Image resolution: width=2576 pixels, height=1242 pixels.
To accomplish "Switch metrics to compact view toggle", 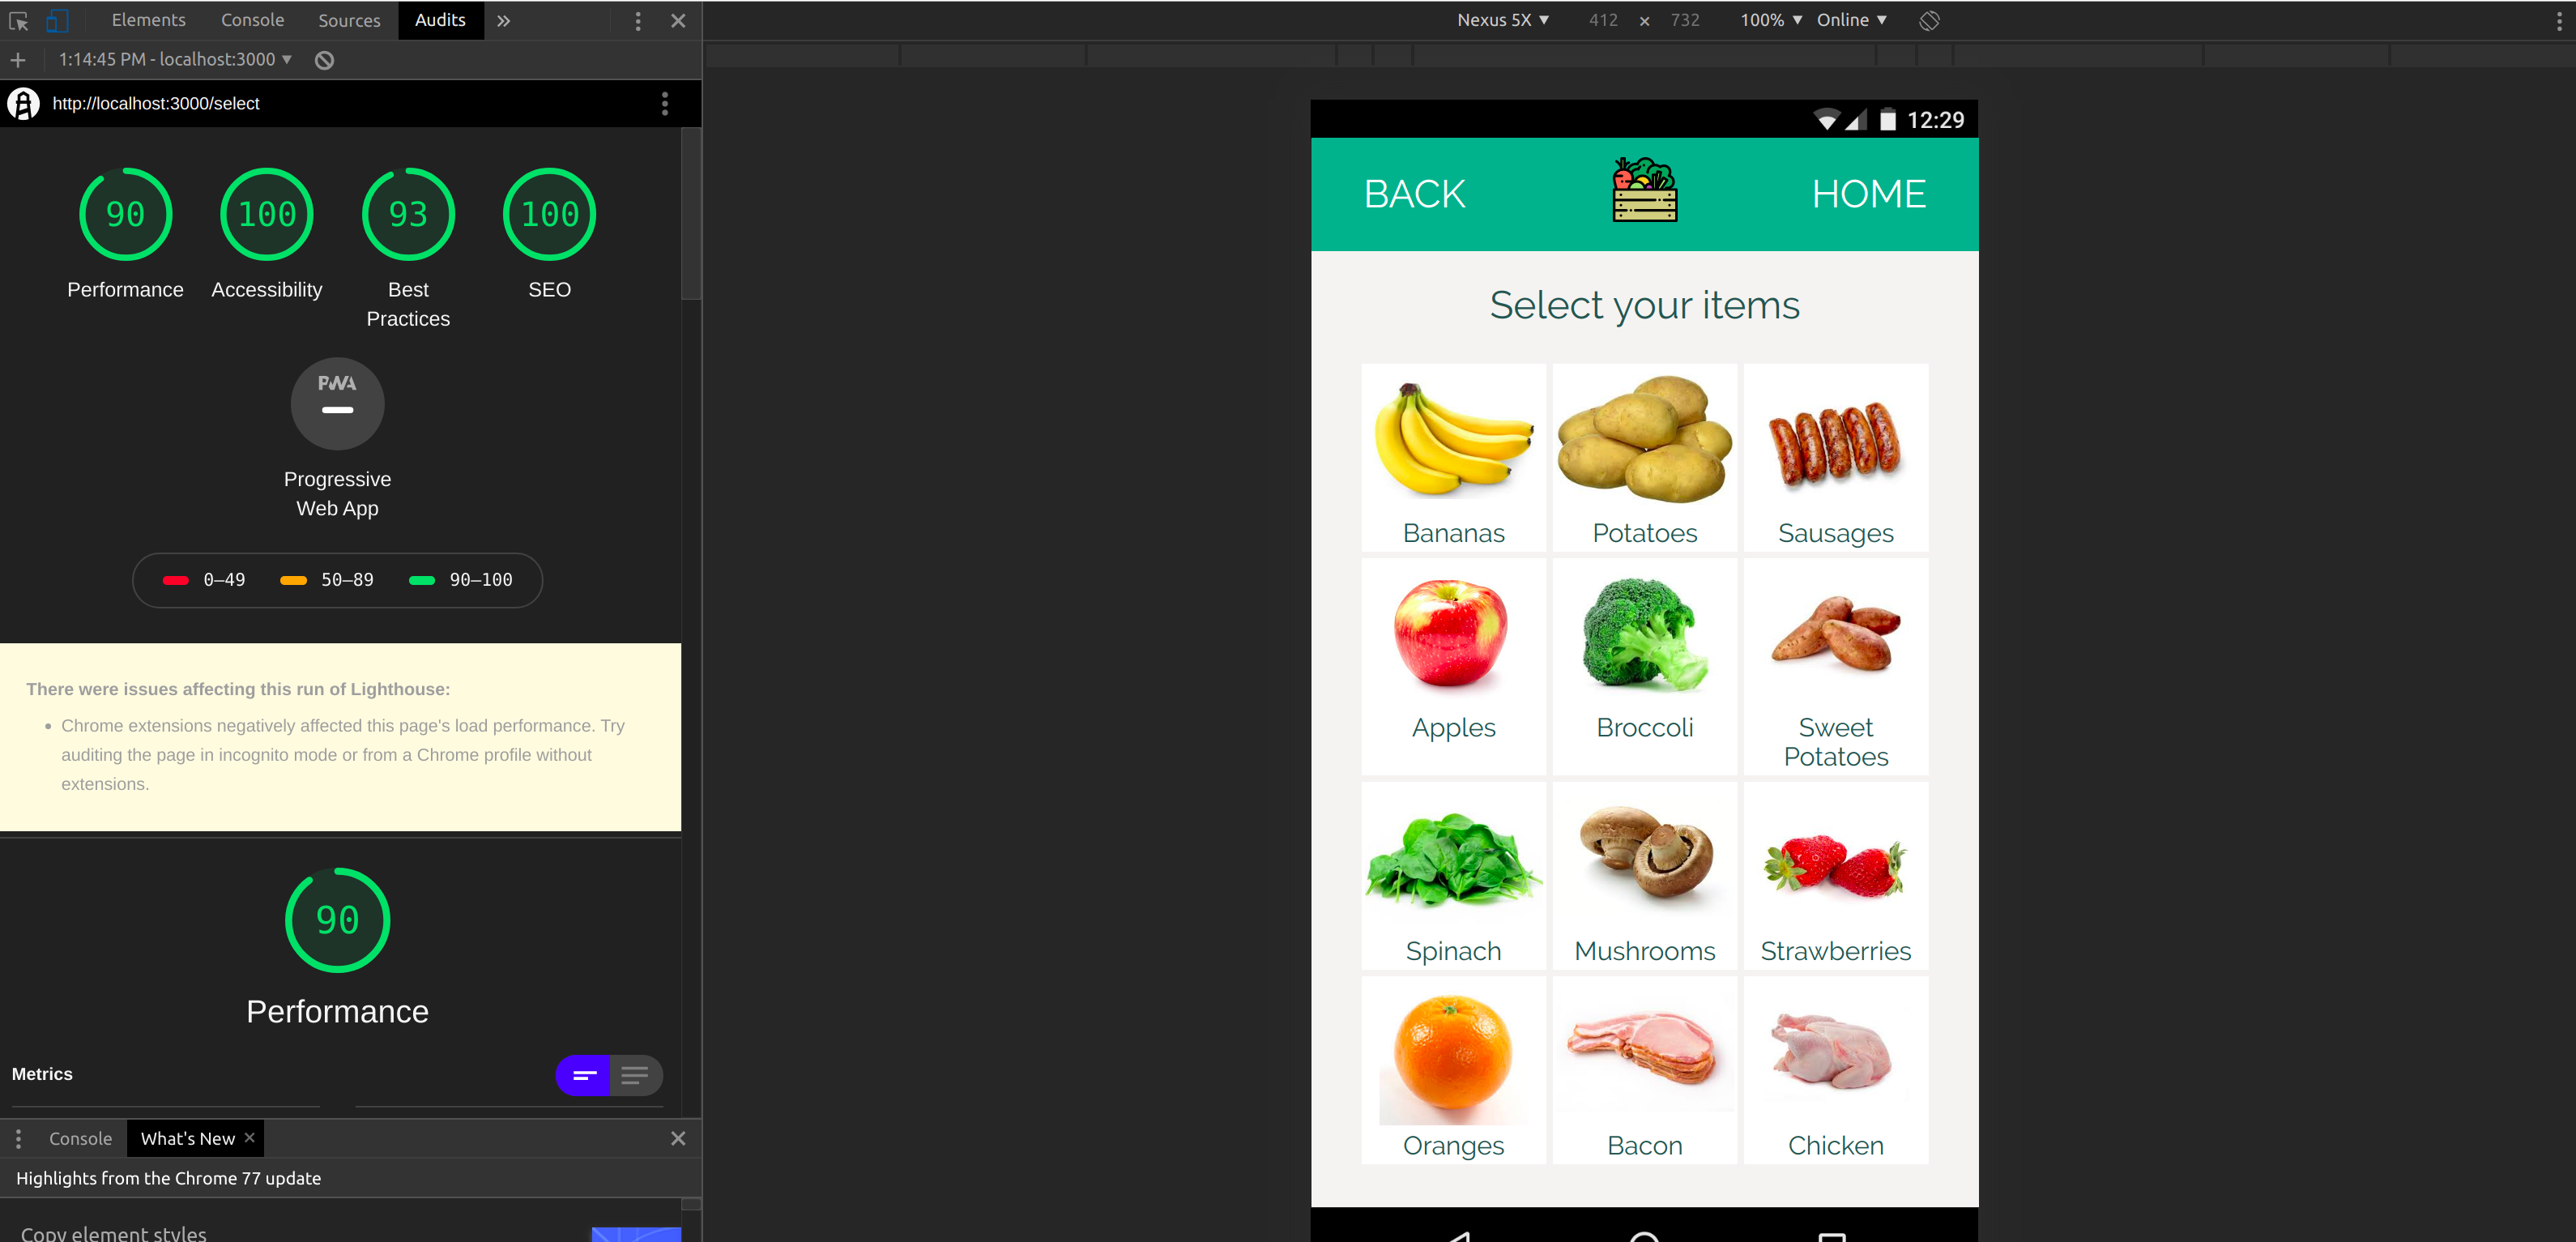I will (584, 1075).
